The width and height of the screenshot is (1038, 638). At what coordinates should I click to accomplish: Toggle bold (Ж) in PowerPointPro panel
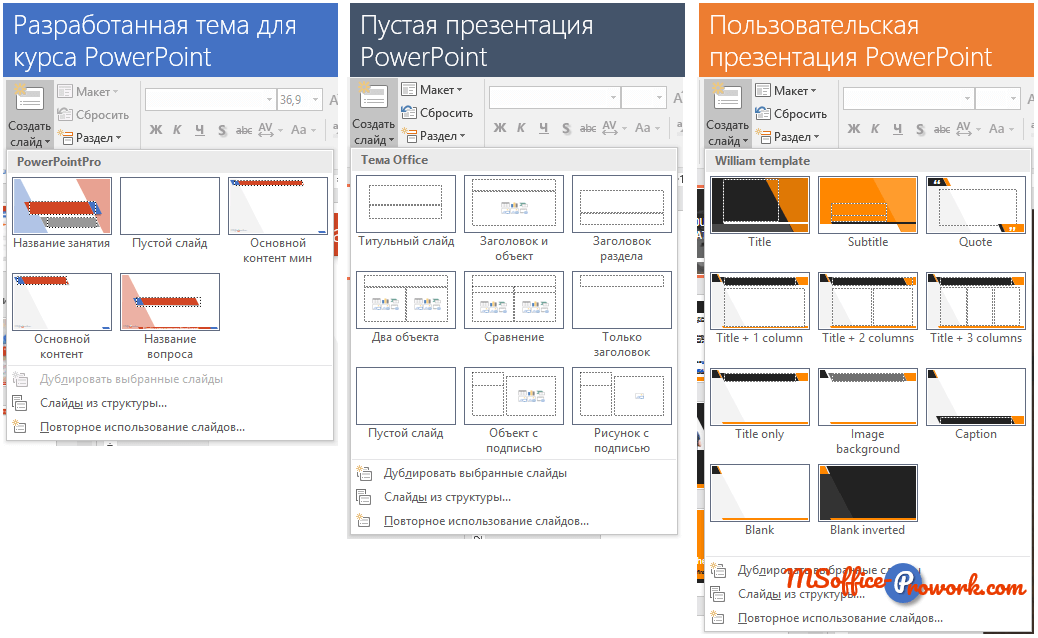(156, 130)
